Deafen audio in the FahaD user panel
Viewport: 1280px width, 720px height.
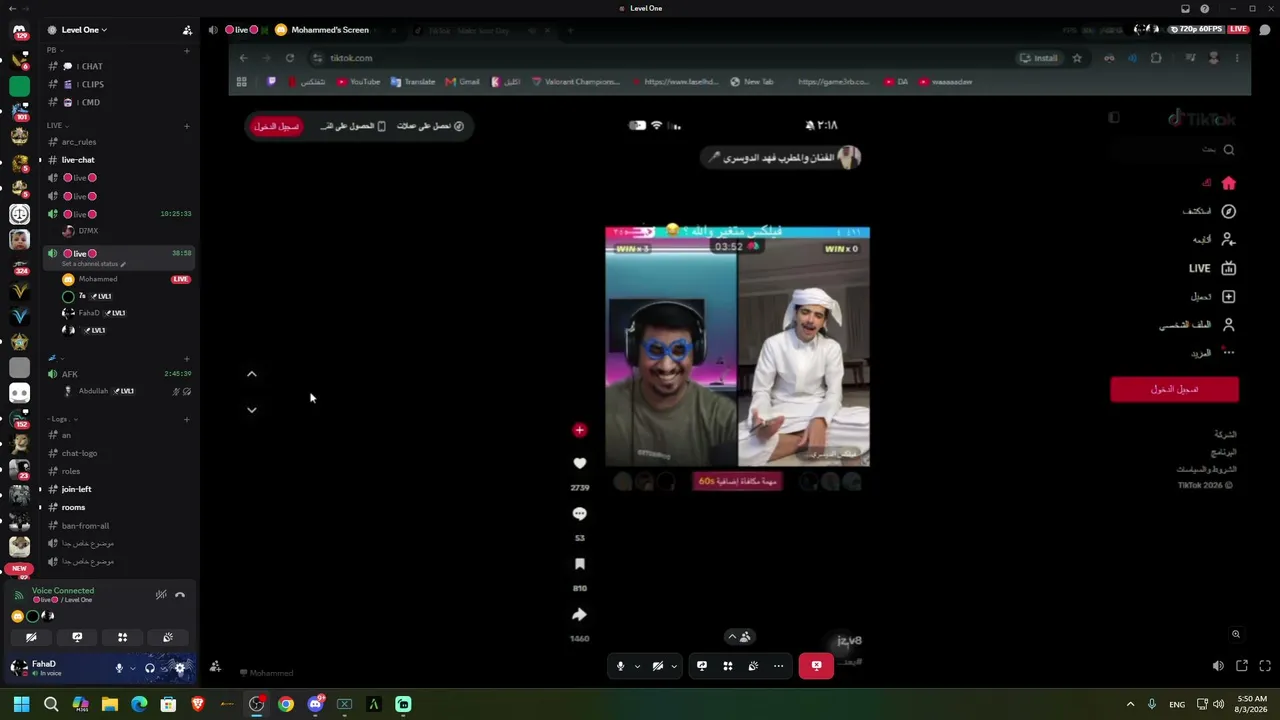150,668
